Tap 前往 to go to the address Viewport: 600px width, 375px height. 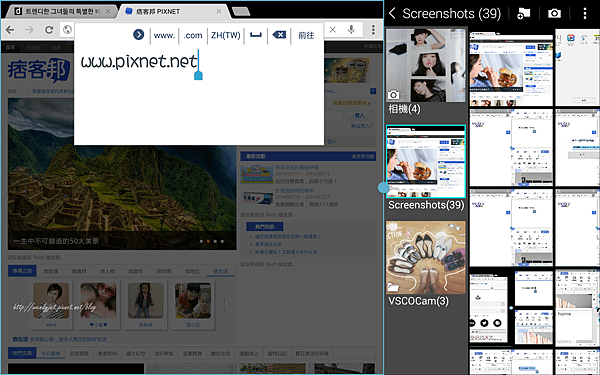(306, 35)
